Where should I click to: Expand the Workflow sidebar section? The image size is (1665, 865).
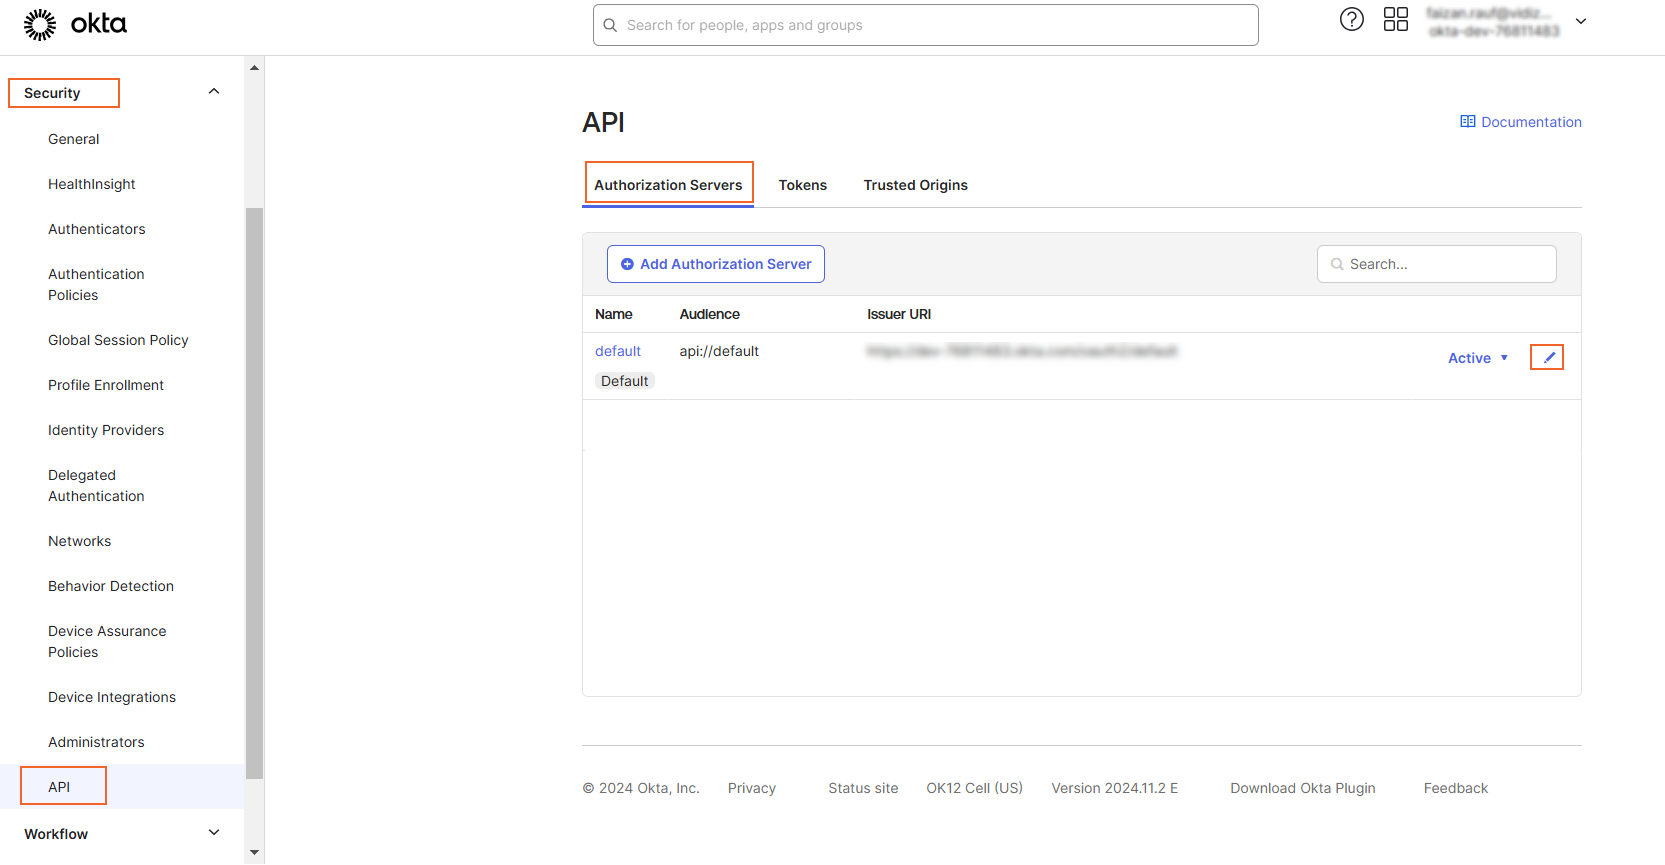click(x=213, y=833)
